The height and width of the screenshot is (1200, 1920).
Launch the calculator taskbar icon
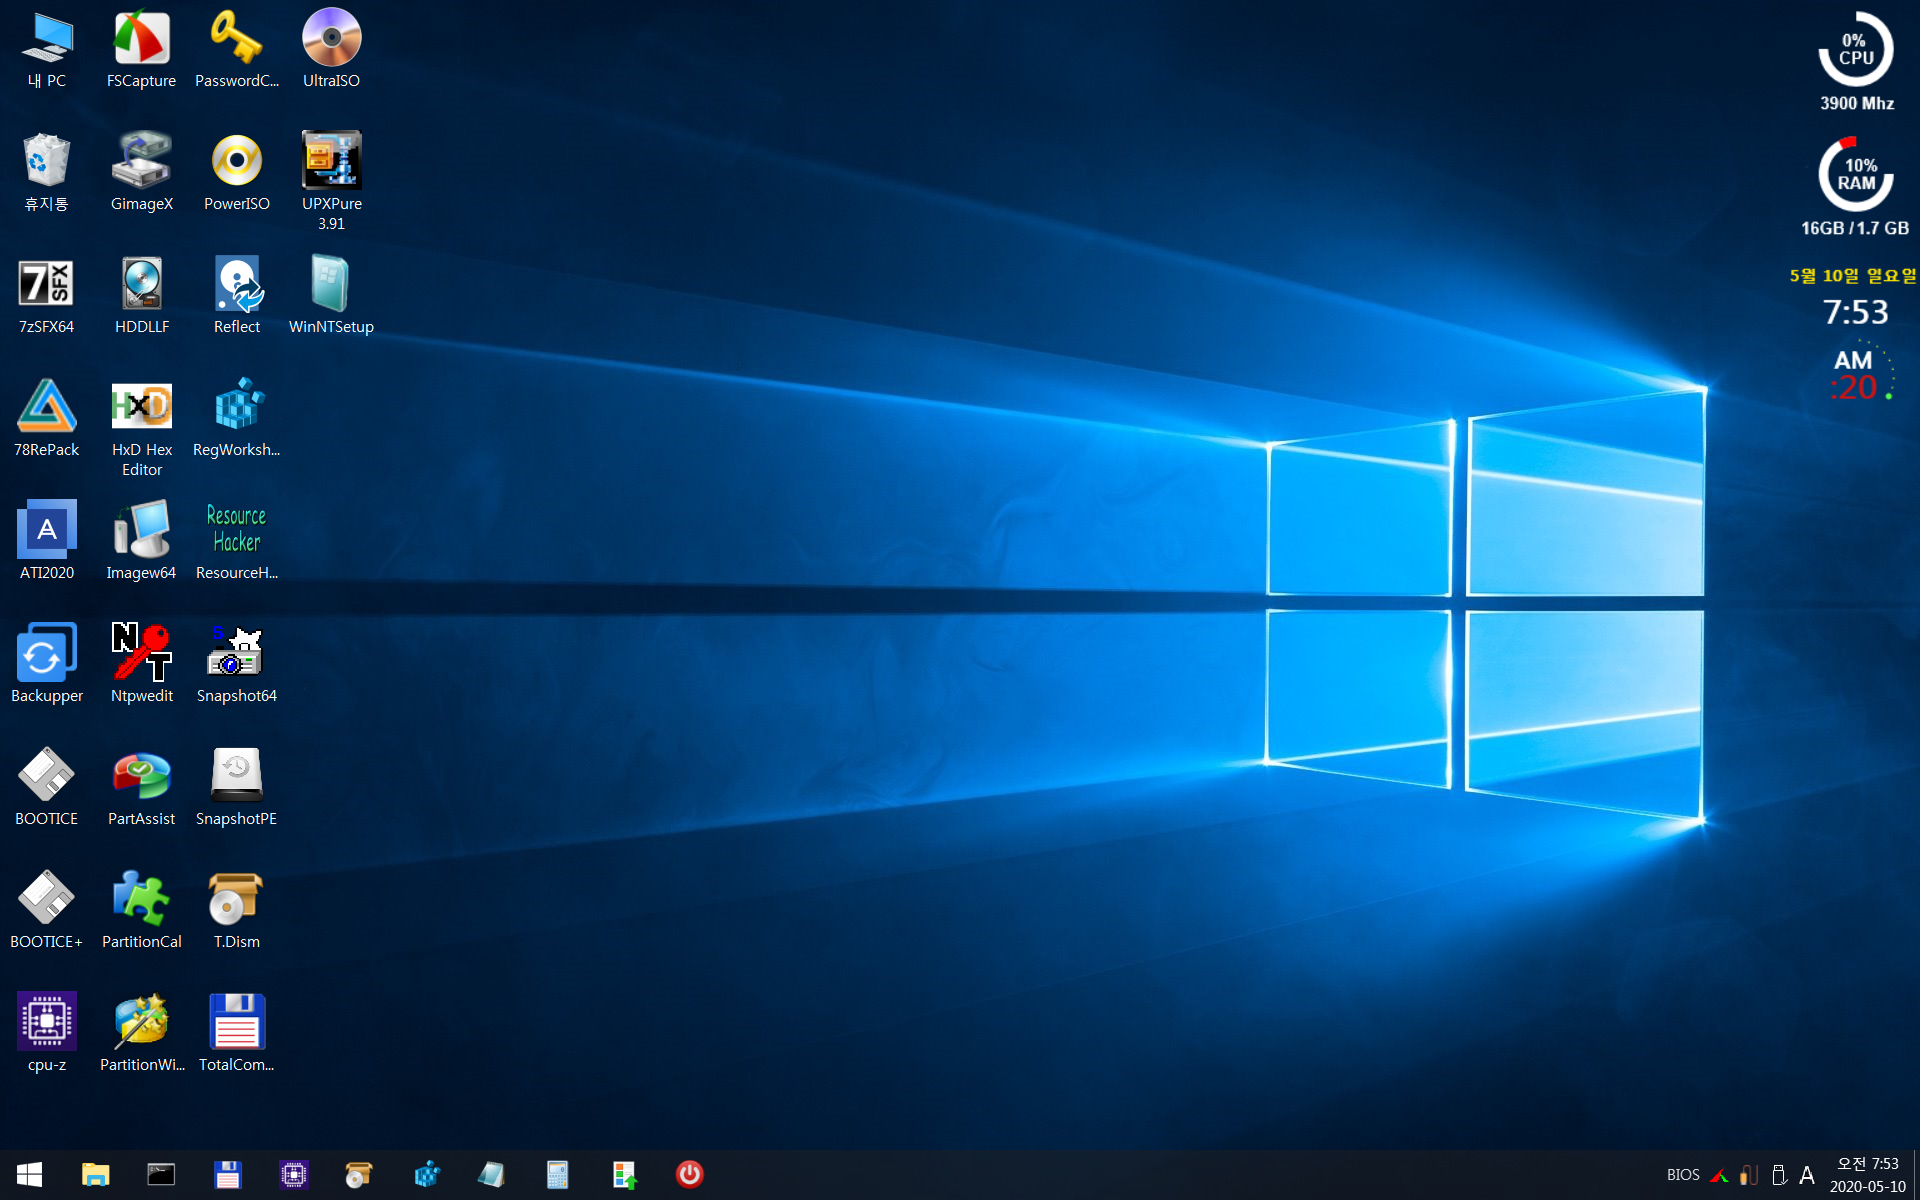click(557, 1174)
